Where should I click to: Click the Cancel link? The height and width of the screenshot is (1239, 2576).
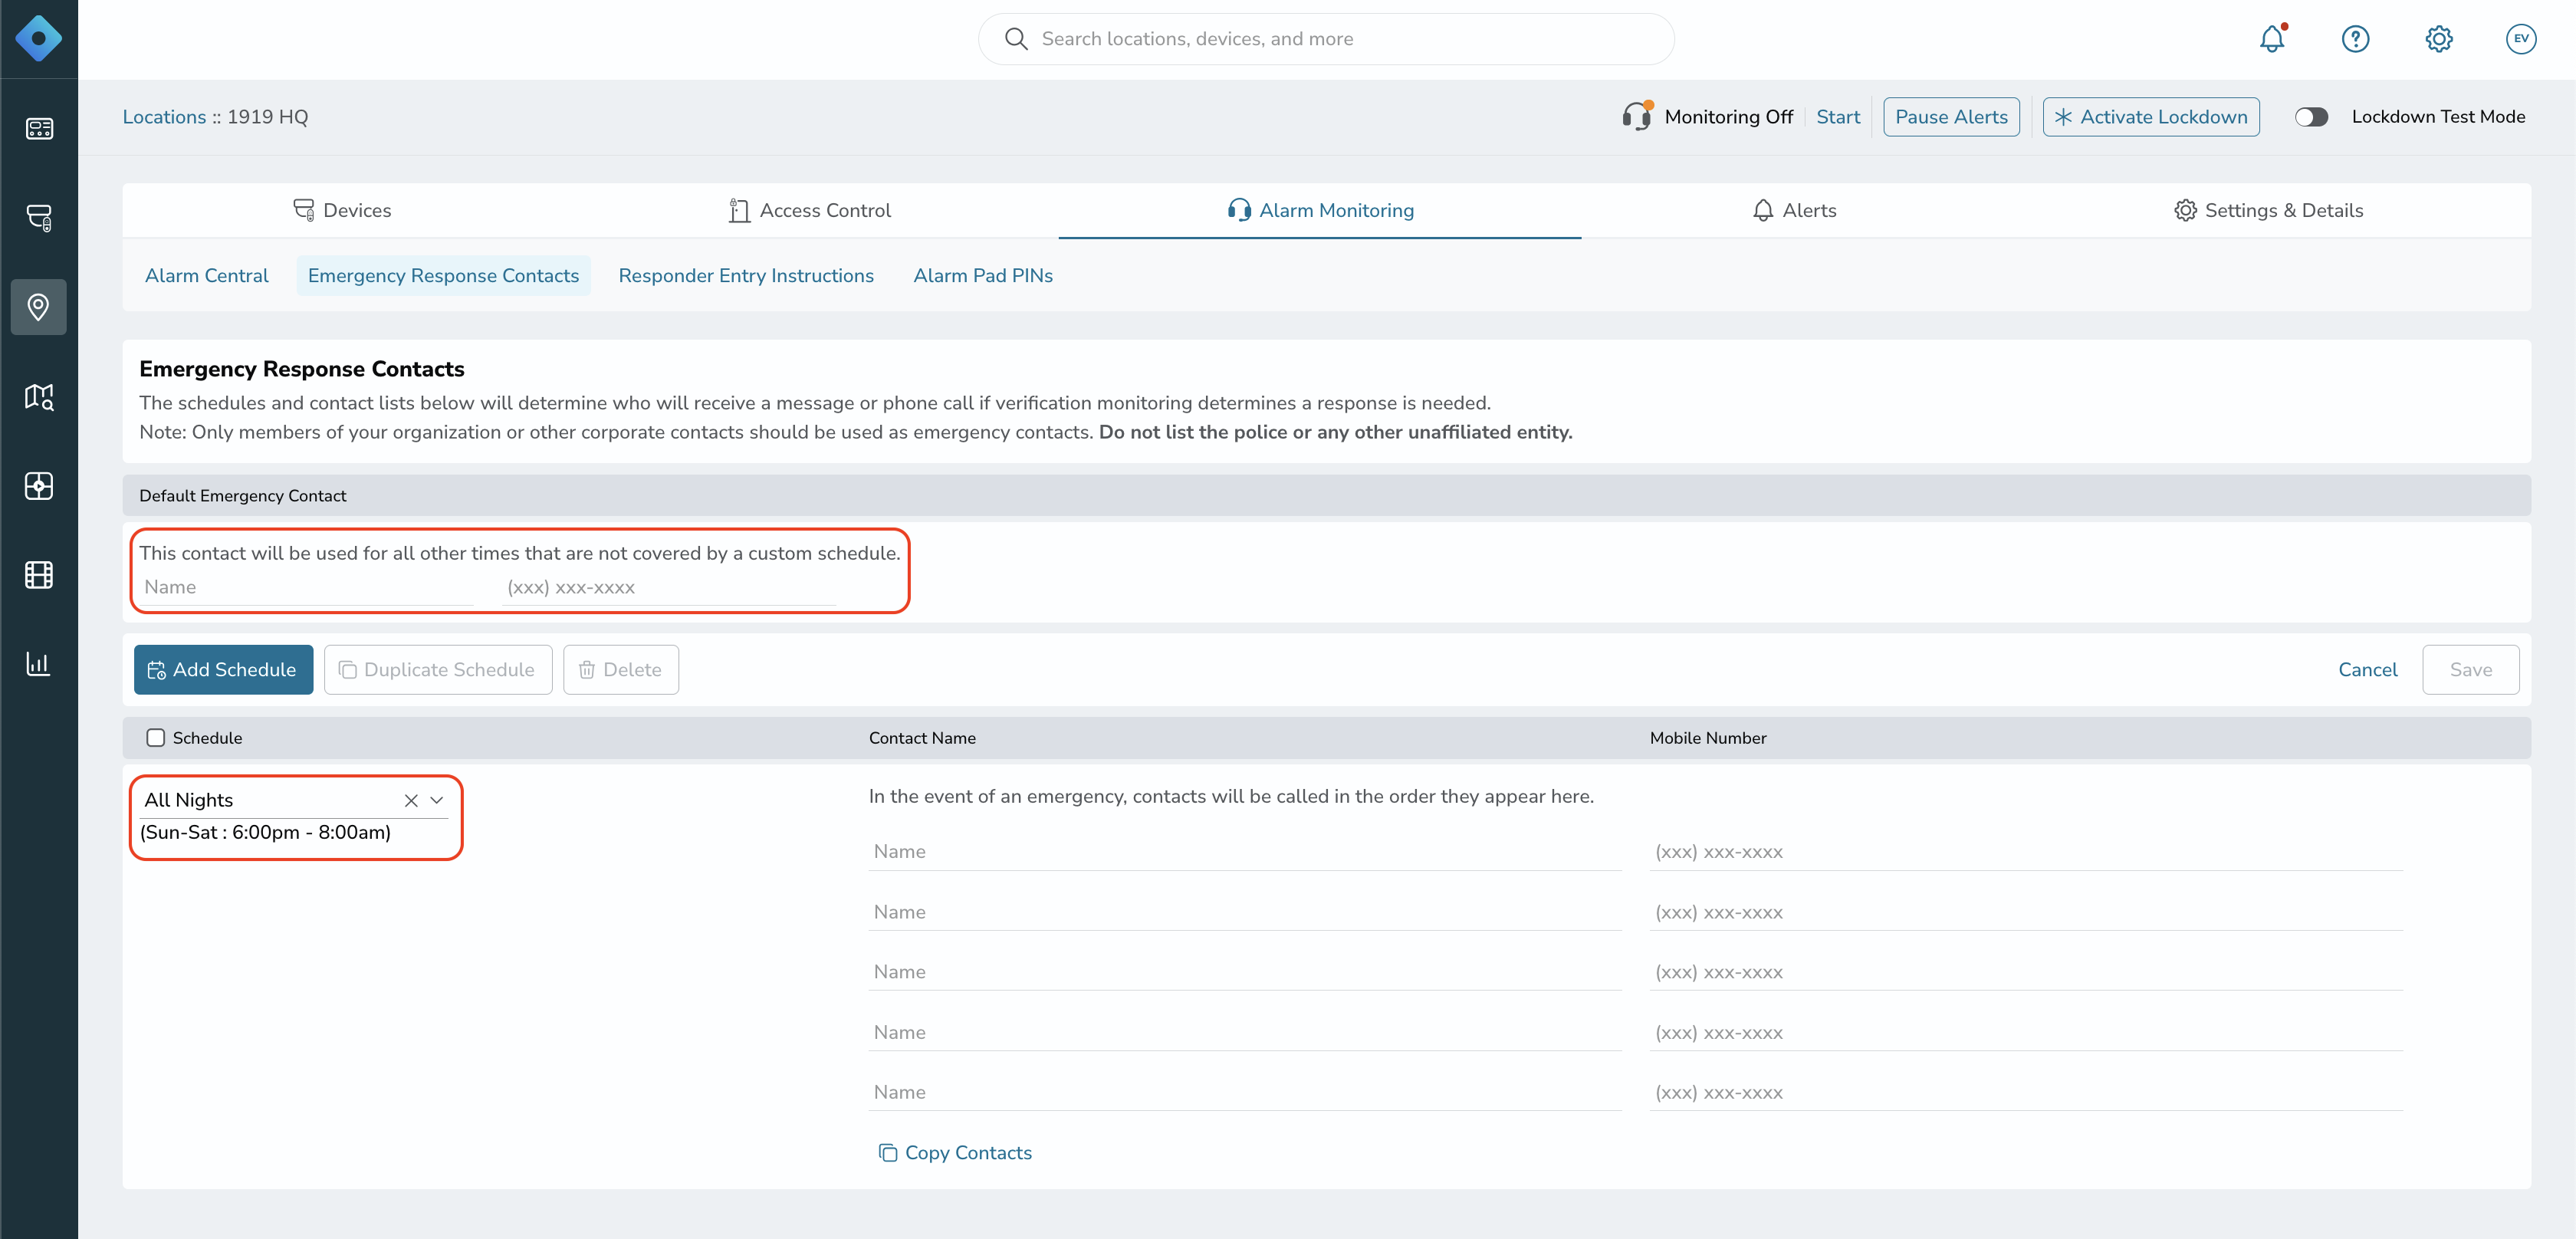coord(2367,669)
